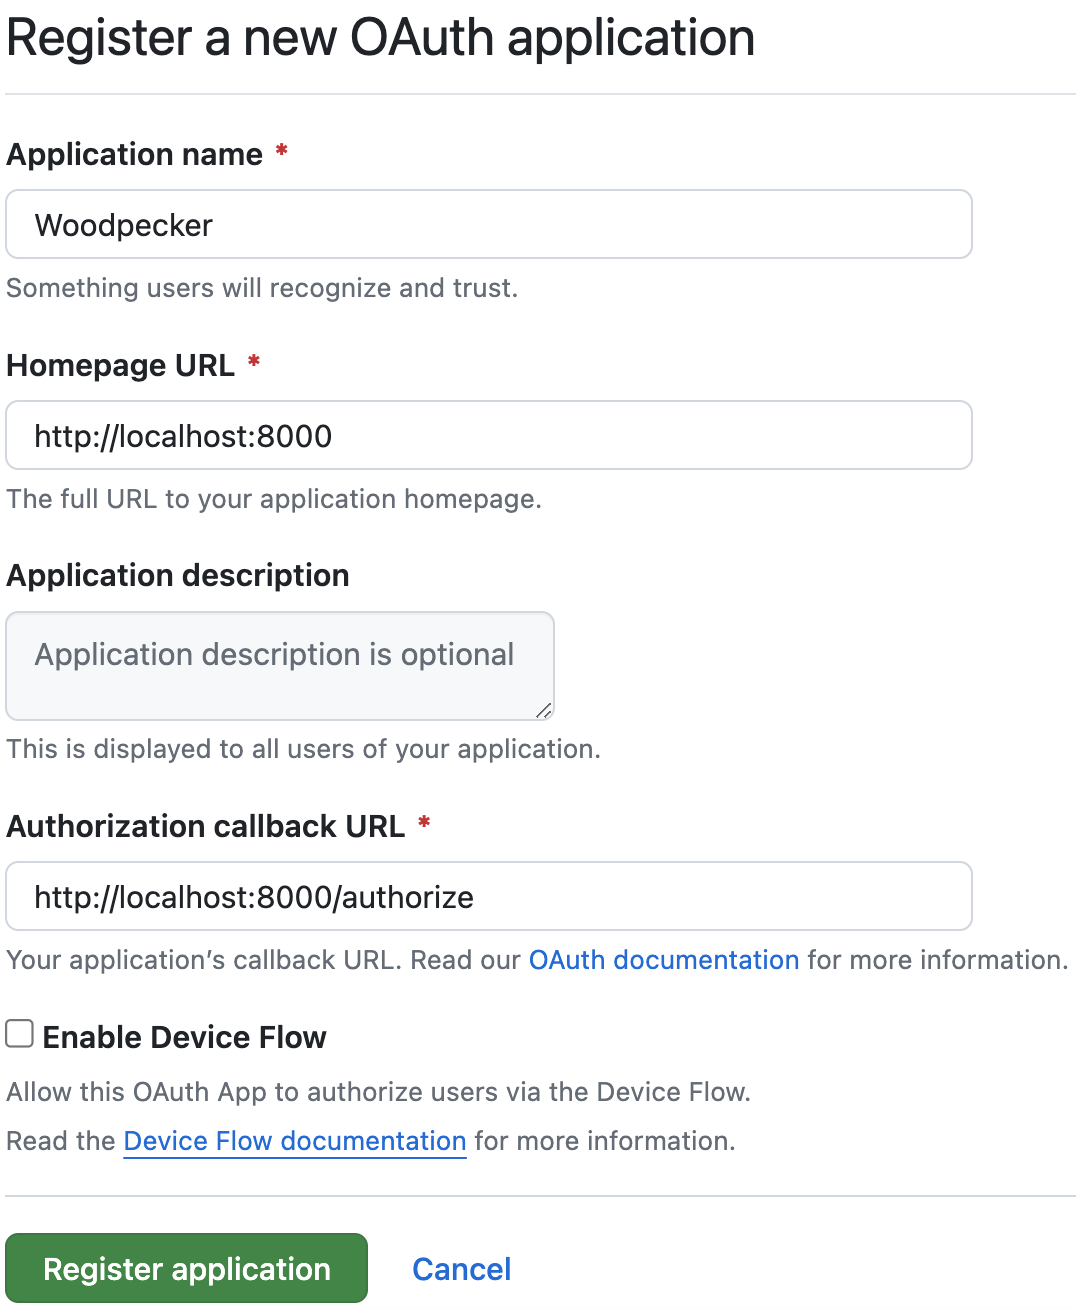Click the required asterisk beside Application name
The image size is (1076, 1310).
coord(281,152)
